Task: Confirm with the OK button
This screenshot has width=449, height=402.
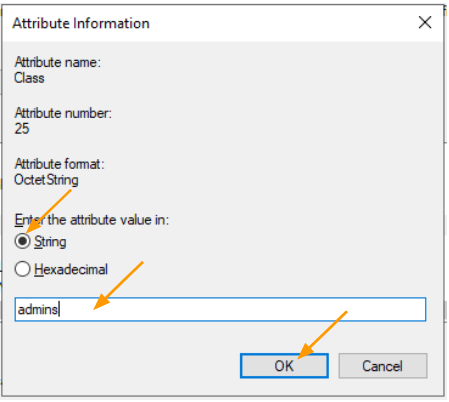Action: click(x=284, y=366)
